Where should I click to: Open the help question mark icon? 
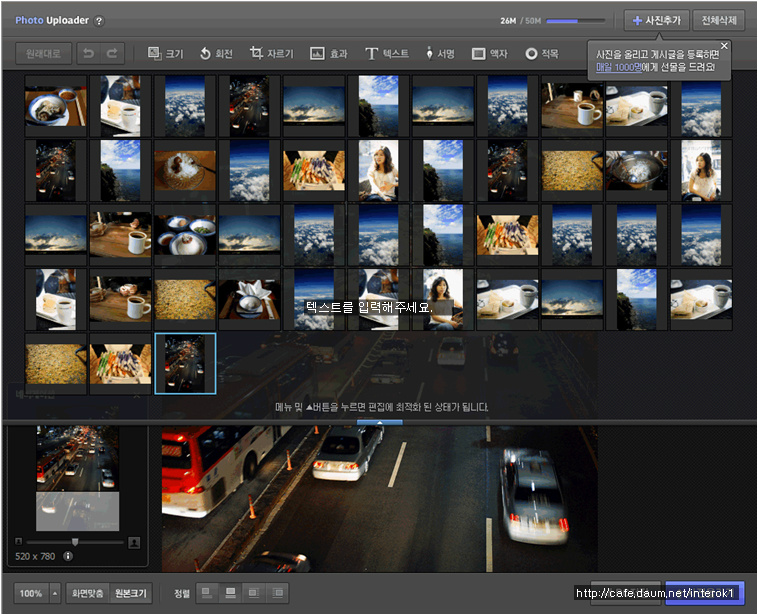coord(99,21)
